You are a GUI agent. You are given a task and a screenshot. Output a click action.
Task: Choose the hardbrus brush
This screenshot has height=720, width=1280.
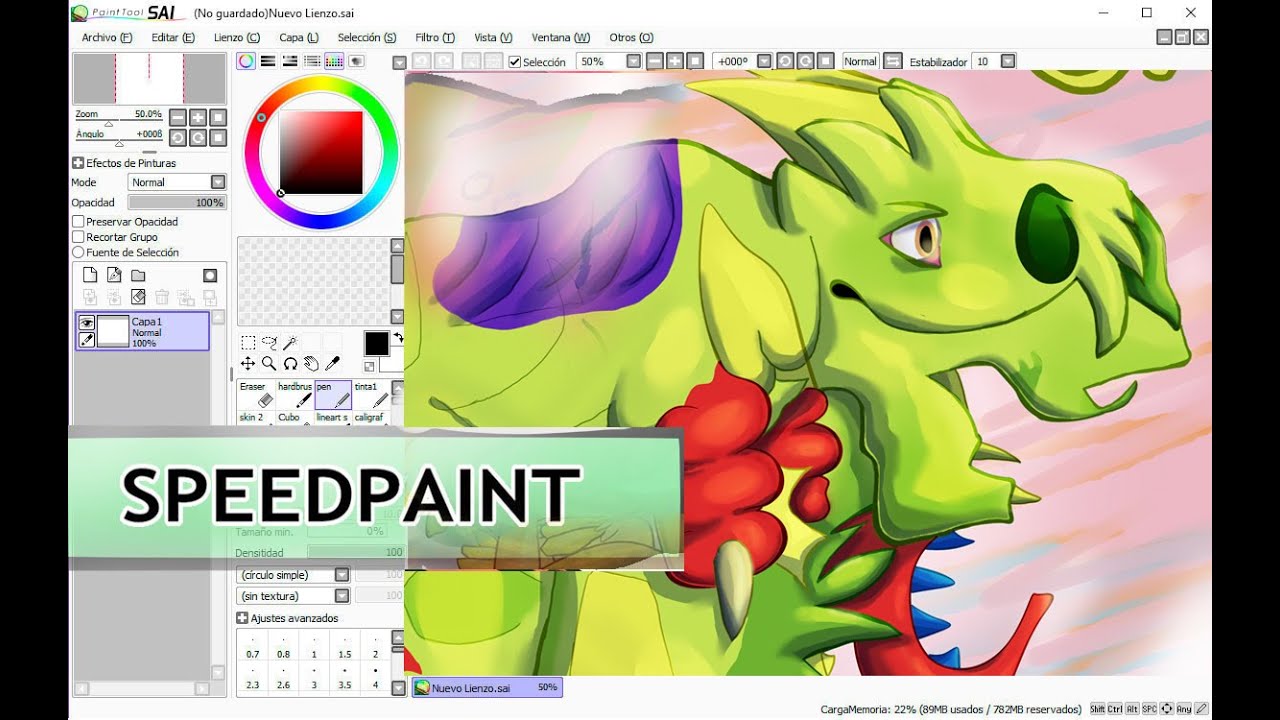[295, 396]
